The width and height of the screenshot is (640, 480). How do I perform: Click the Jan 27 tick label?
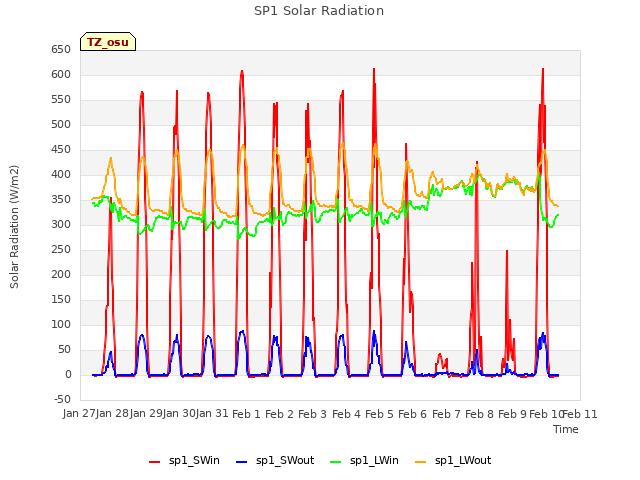(x=79, y=414)
